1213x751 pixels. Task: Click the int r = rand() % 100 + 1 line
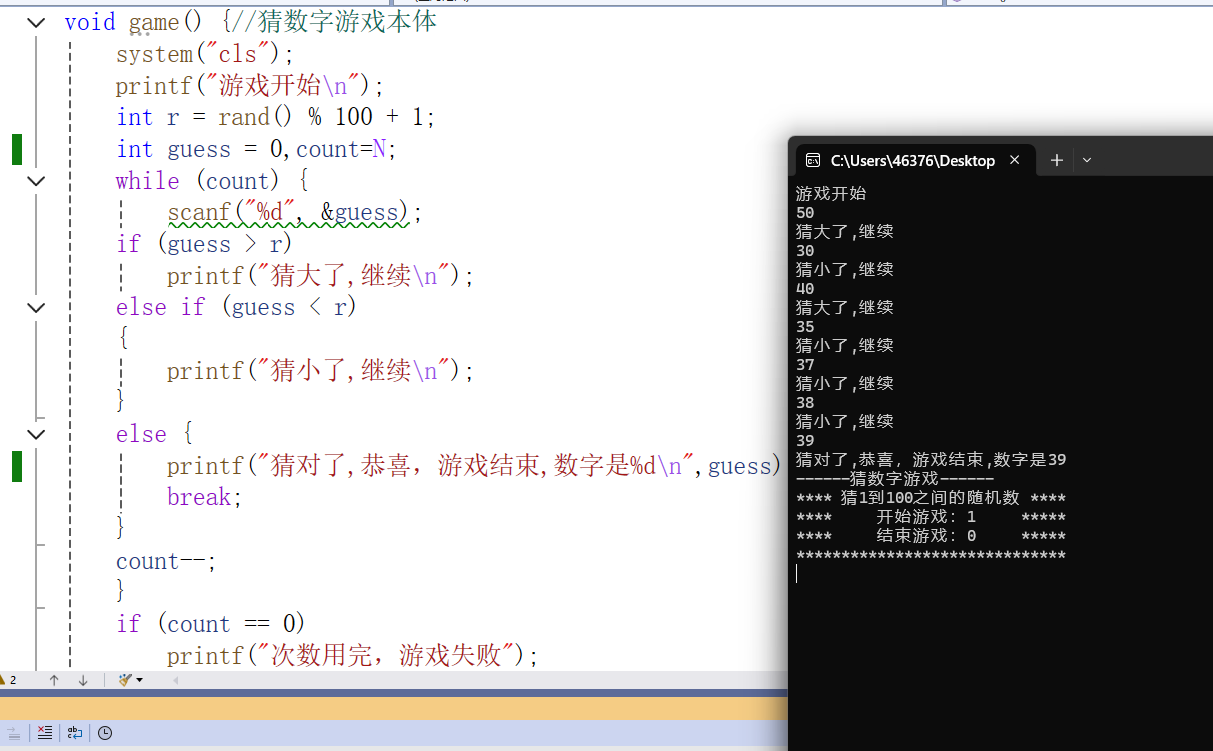pyautogui.click(x=276, y=117)
